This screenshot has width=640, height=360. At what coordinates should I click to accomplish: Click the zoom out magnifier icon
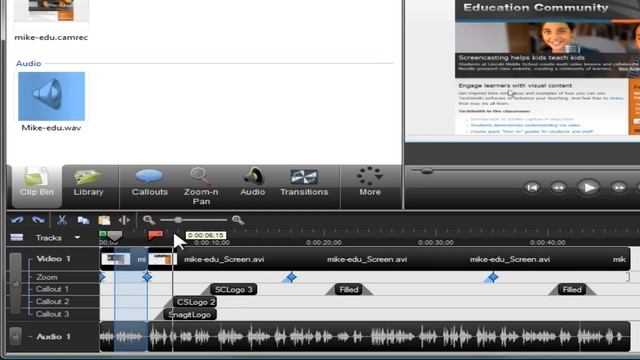(149, 220)
